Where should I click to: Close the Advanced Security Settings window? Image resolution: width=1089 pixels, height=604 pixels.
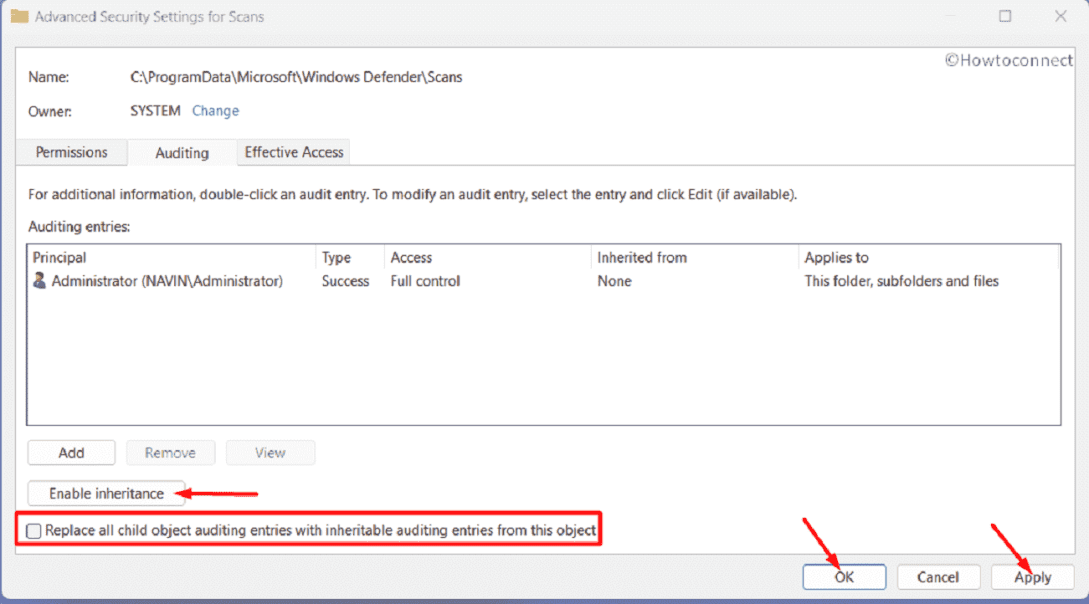click(1060, 16)
